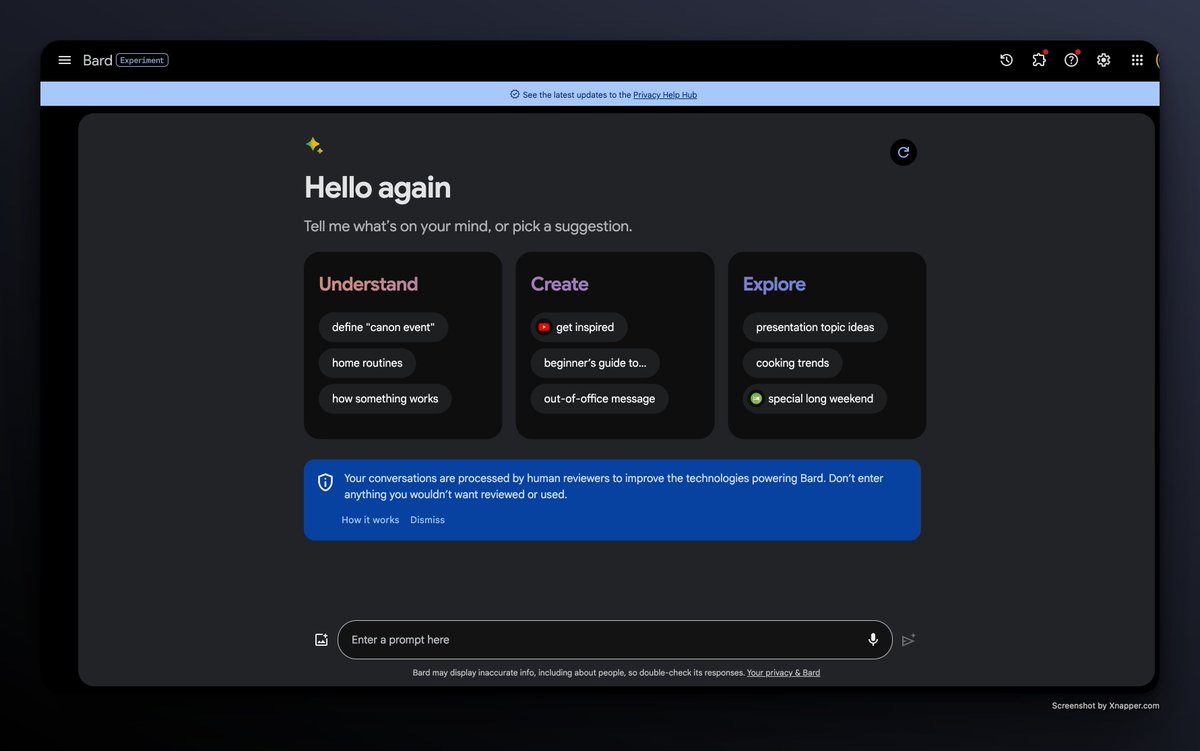Click the Create card heading

coord(559,284)
